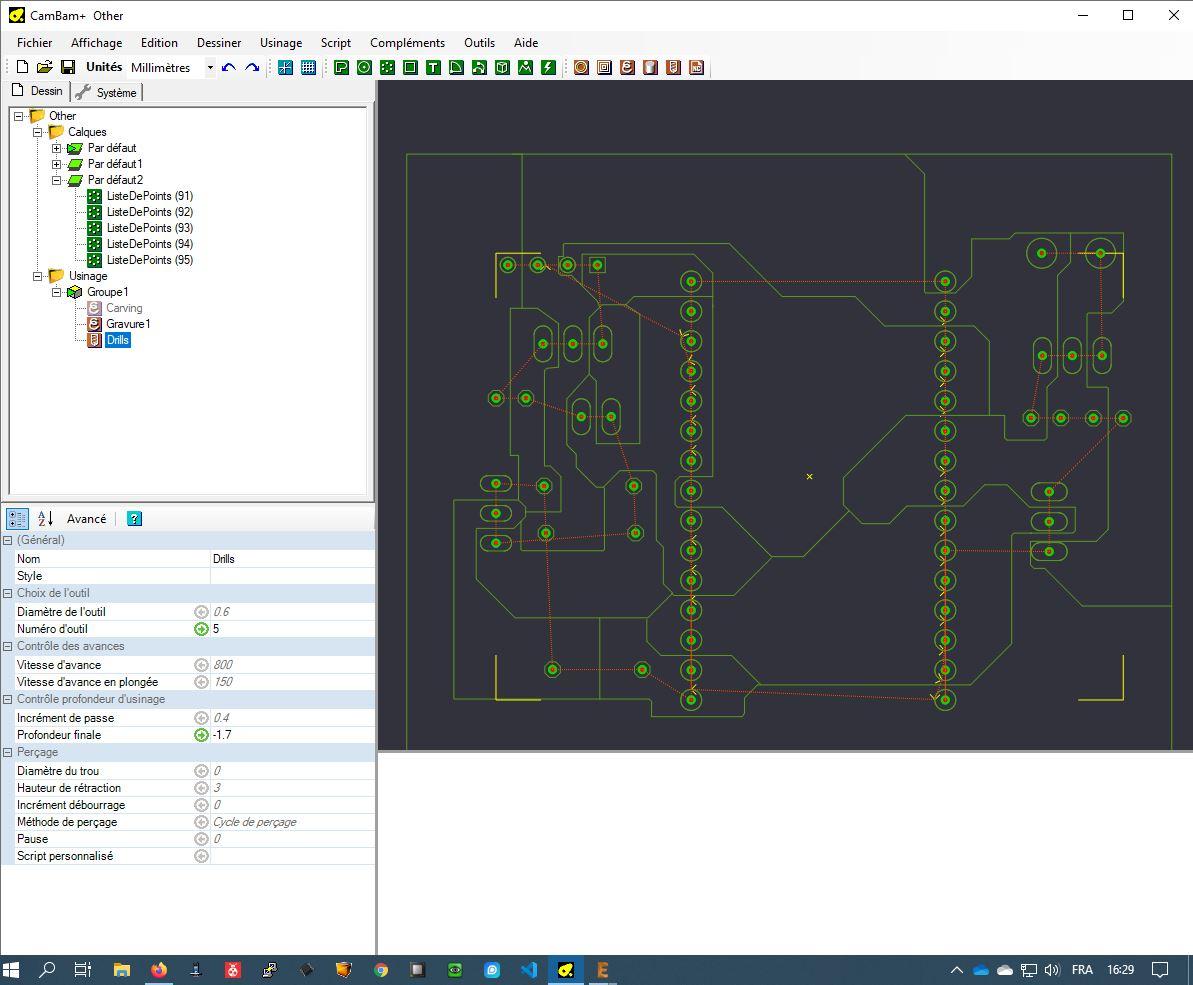The width and height of the screenshot is (1193, 985).
Task: Select the Text drawing tool
Action: (x=433, y=67)
